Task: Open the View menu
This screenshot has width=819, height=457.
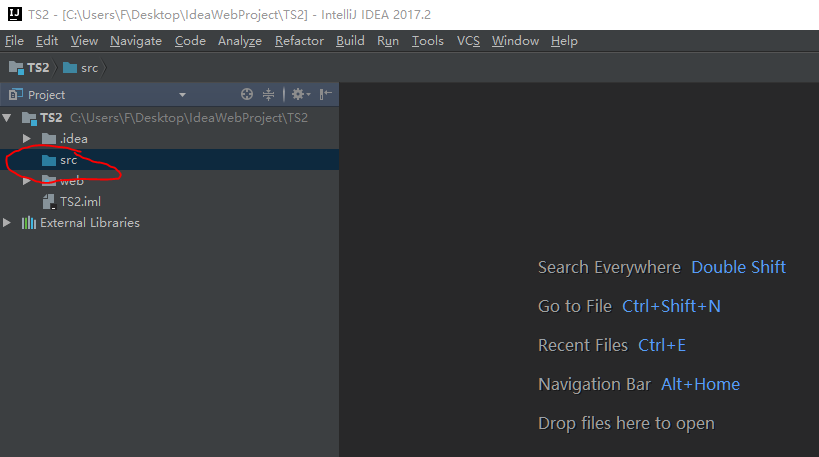Action: pyautogui.click(x=84, y=41)
